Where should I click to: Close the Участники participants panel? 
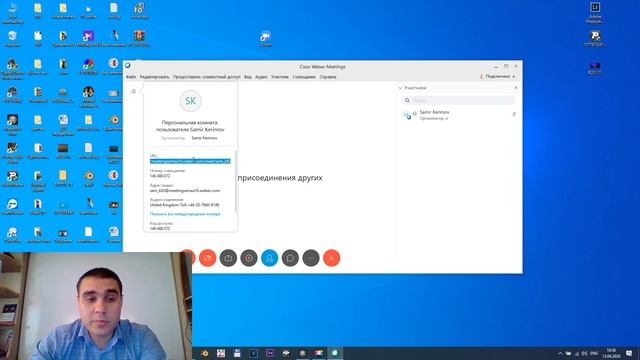coord(516,88)
